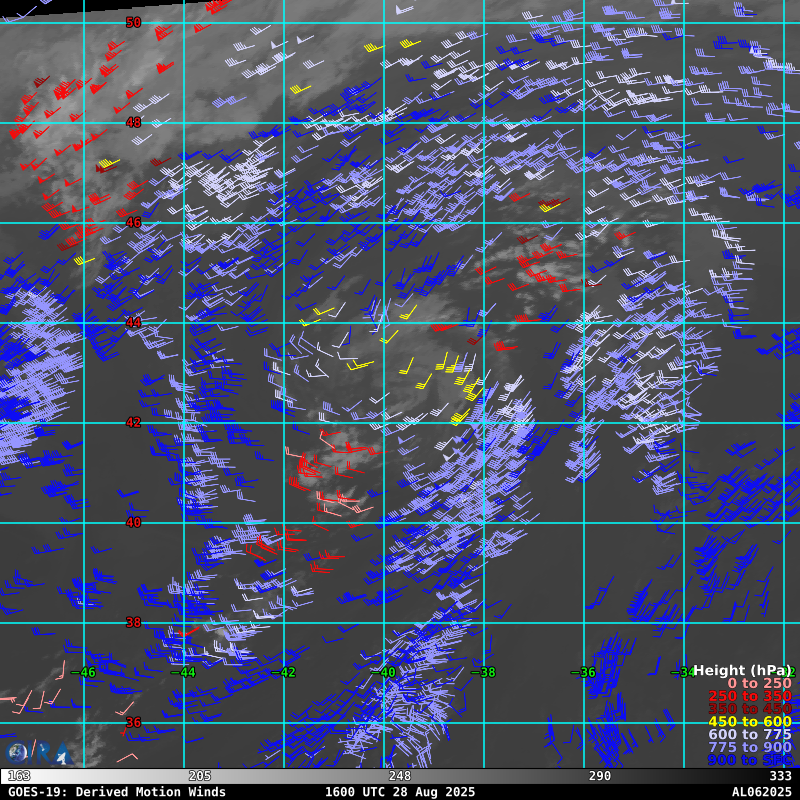
Task: Click the longitude label -44
Action: [183, 672]
